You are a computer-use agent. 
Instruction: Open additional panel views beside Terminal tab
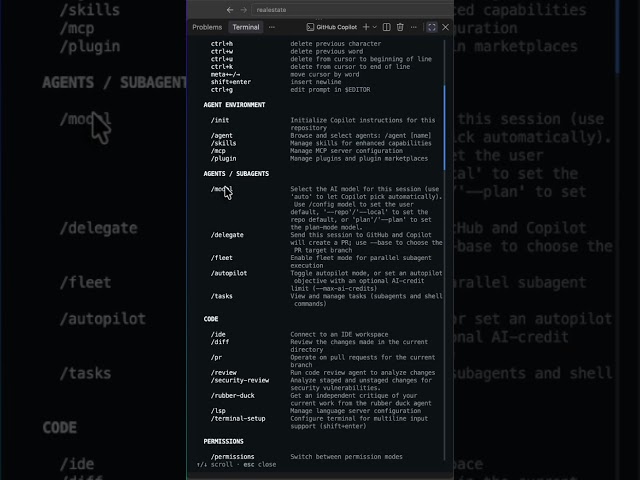pos(272,27)
